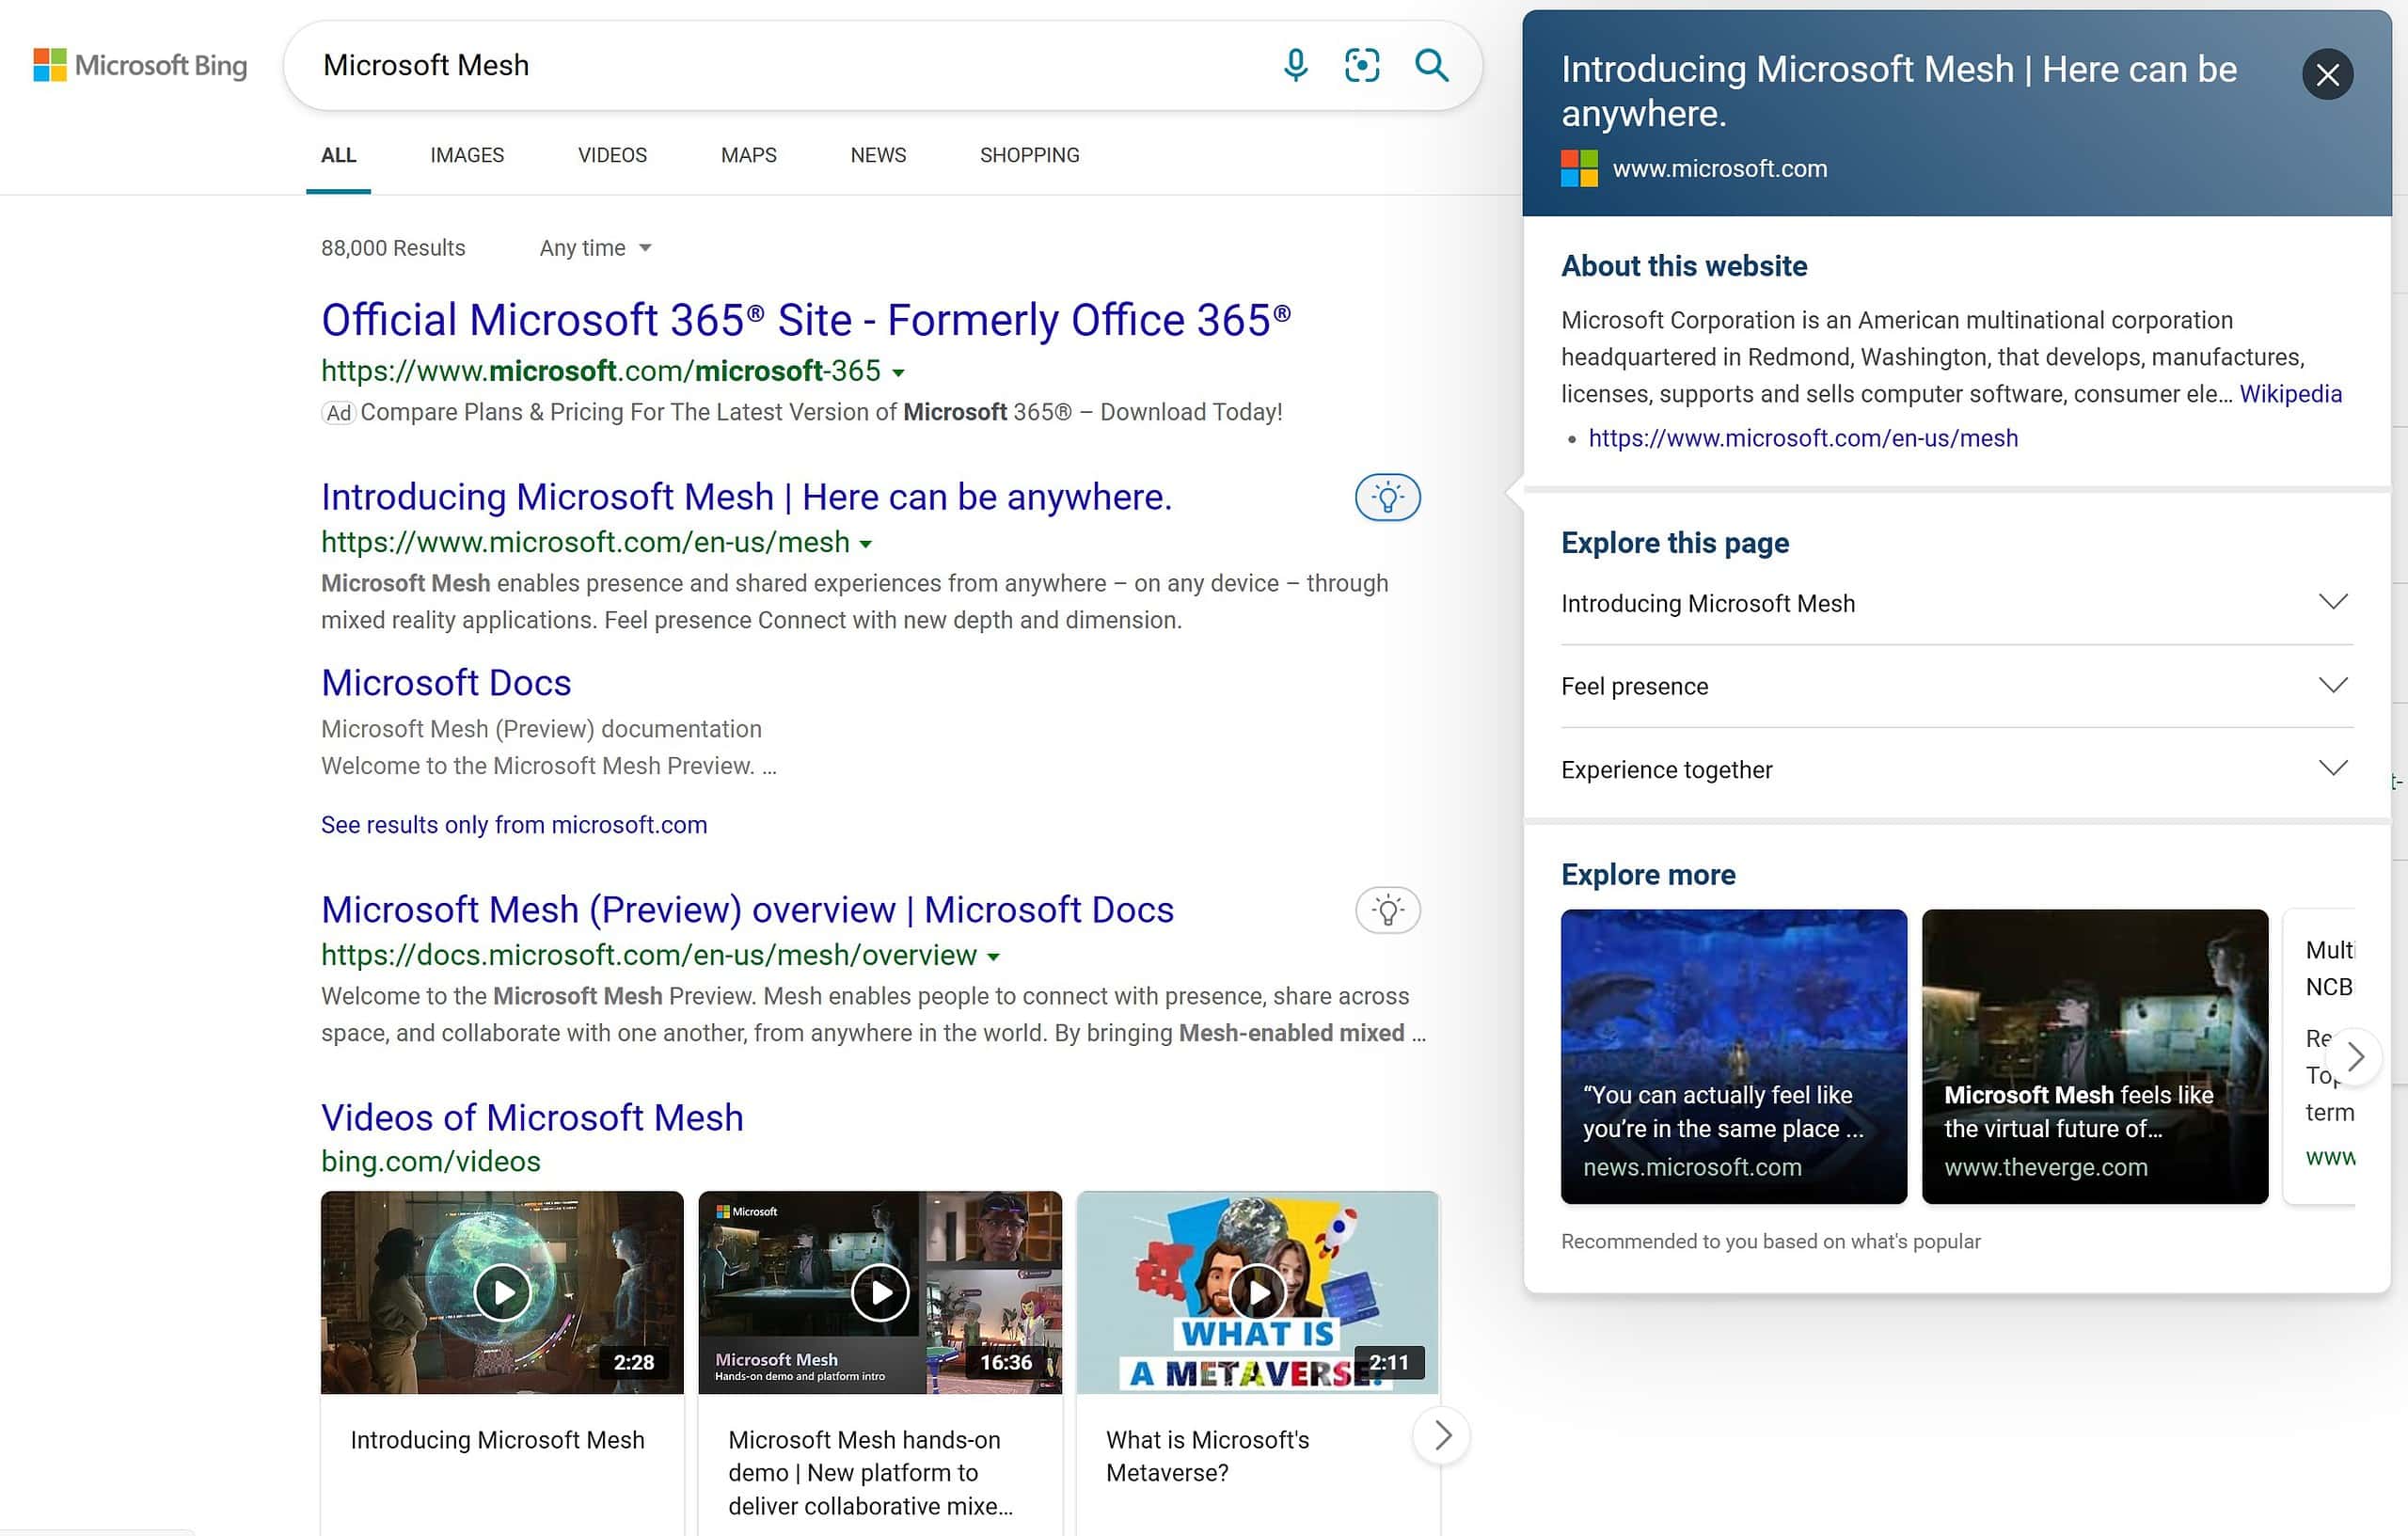2408x1536 pixels.
Task: Click the search magnifier icon
Action: 1431,65
